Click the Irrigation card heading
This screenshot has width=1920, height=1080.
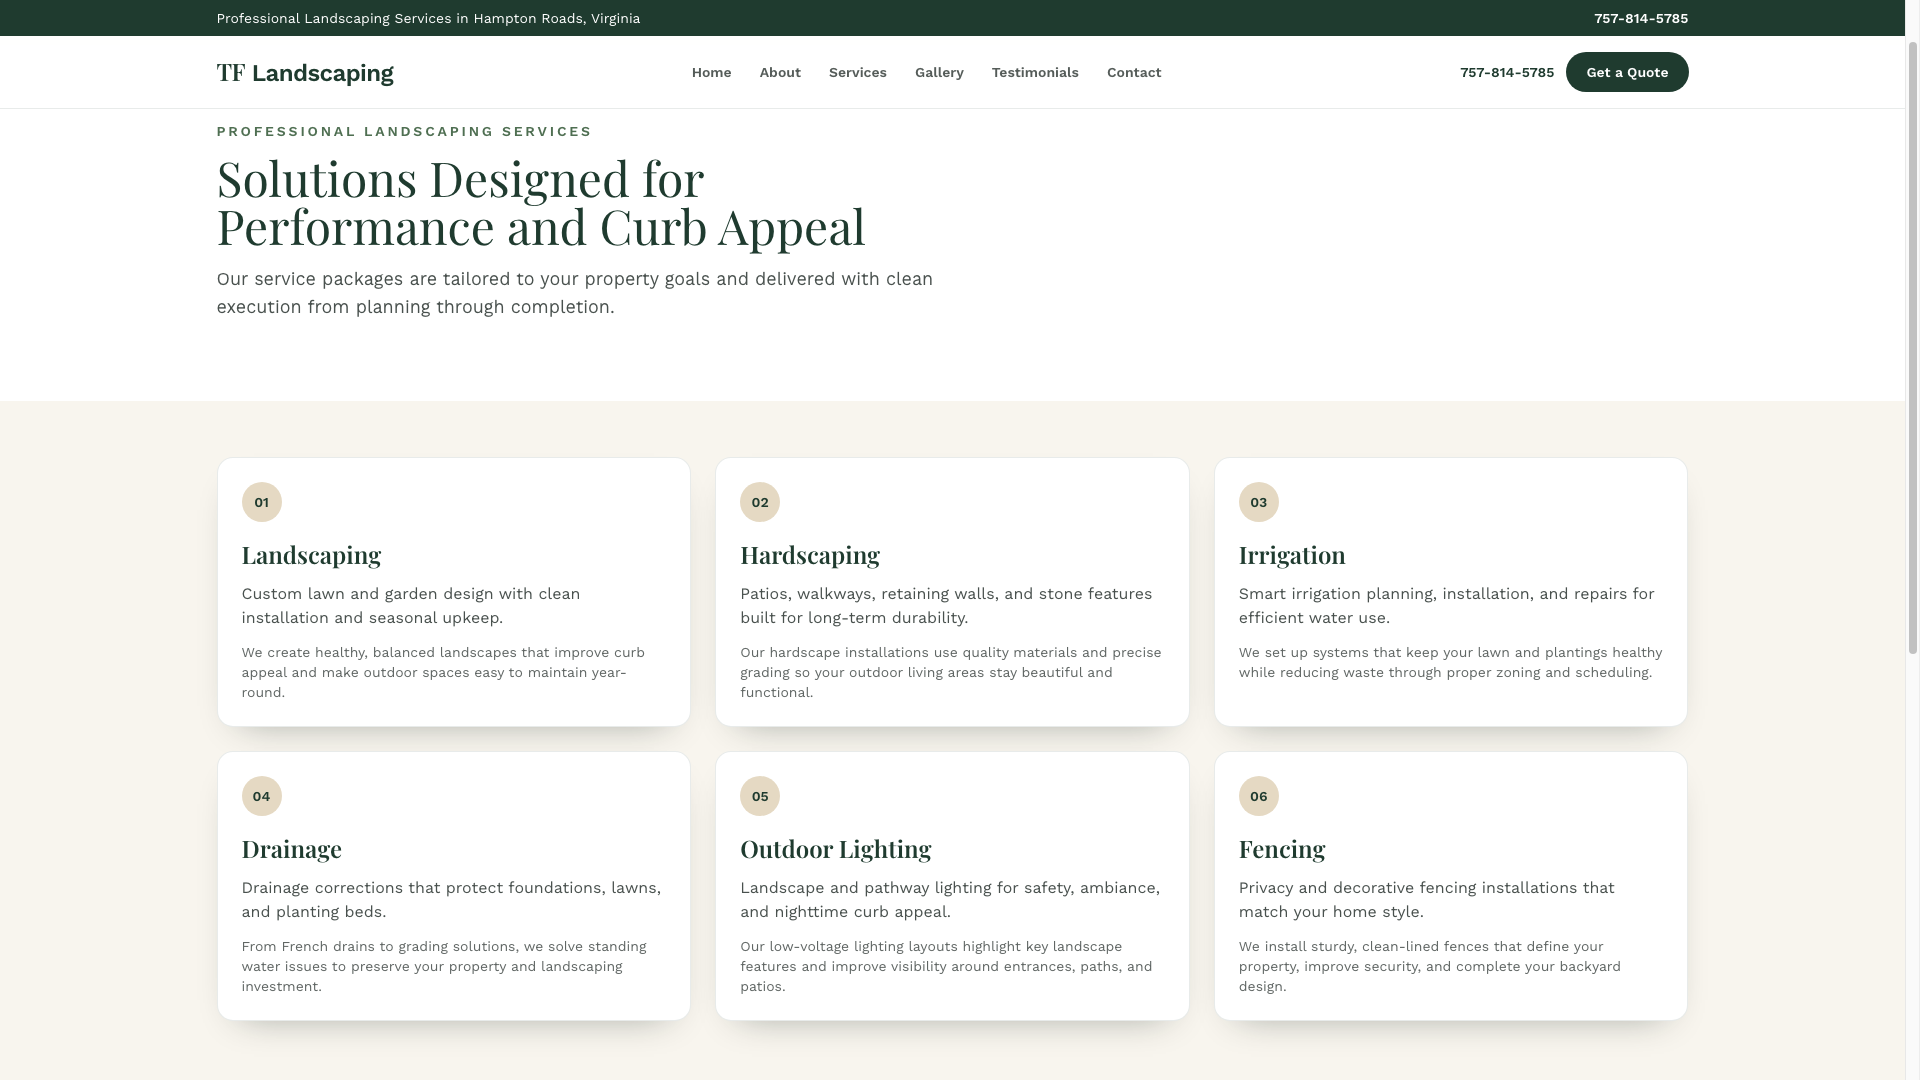(x=1292, y=554)
